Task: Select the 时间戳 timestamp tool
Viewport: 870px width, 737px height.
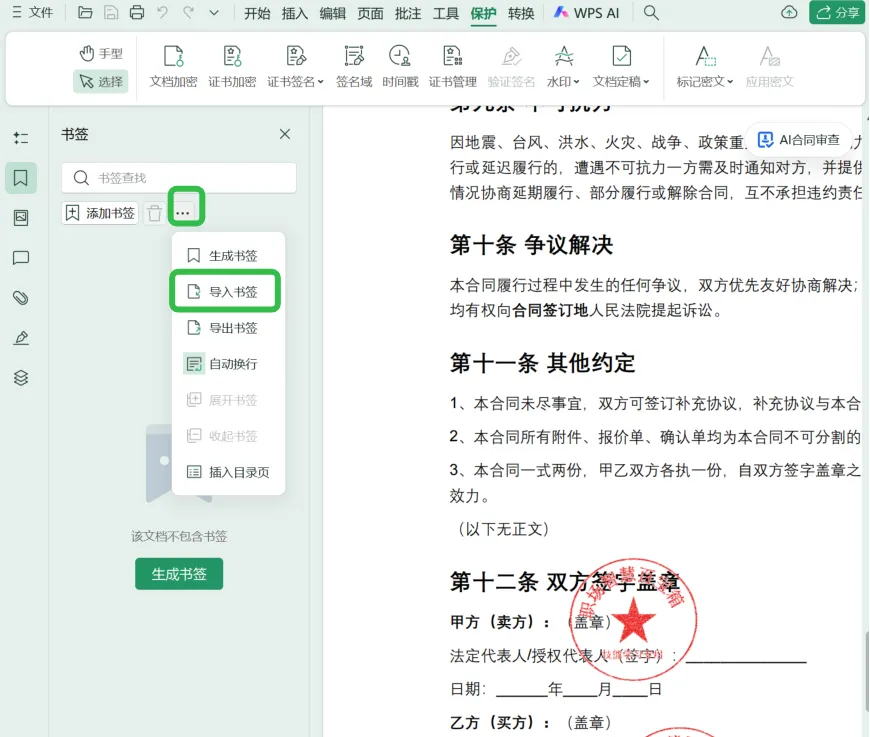Action: click(x=400, y=67)
